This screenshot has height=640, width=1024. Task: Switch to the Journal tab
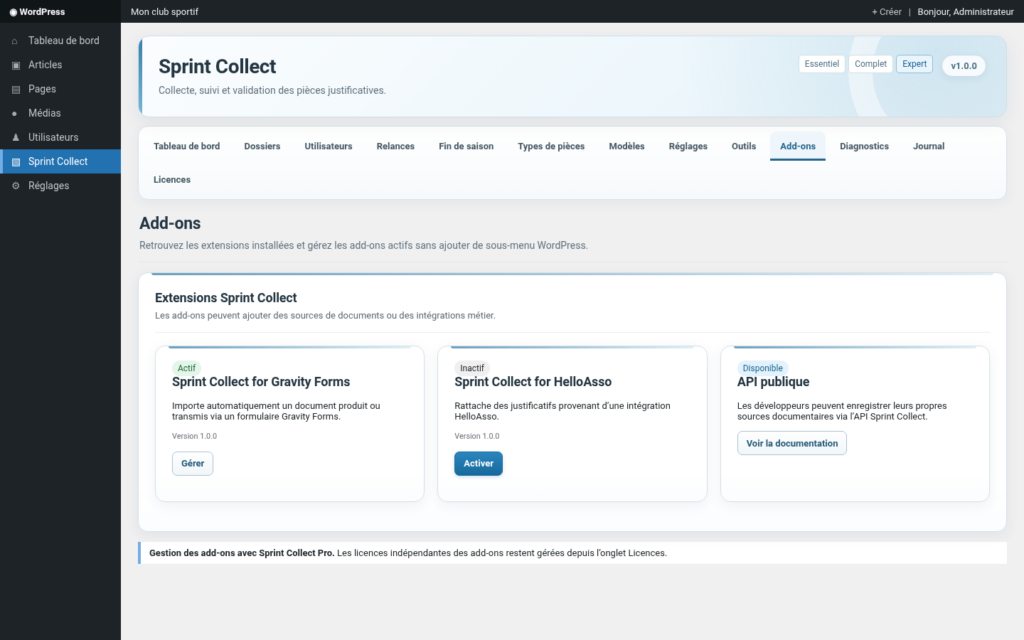coord(928,146)
